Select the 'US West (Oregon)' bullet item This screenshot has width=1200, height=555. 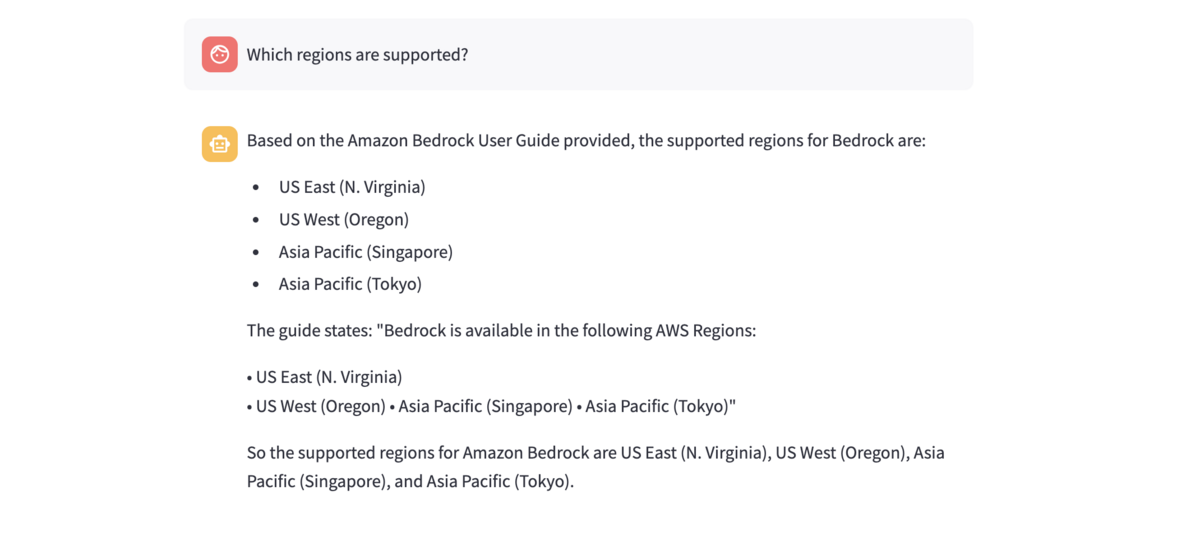point(344,219)
